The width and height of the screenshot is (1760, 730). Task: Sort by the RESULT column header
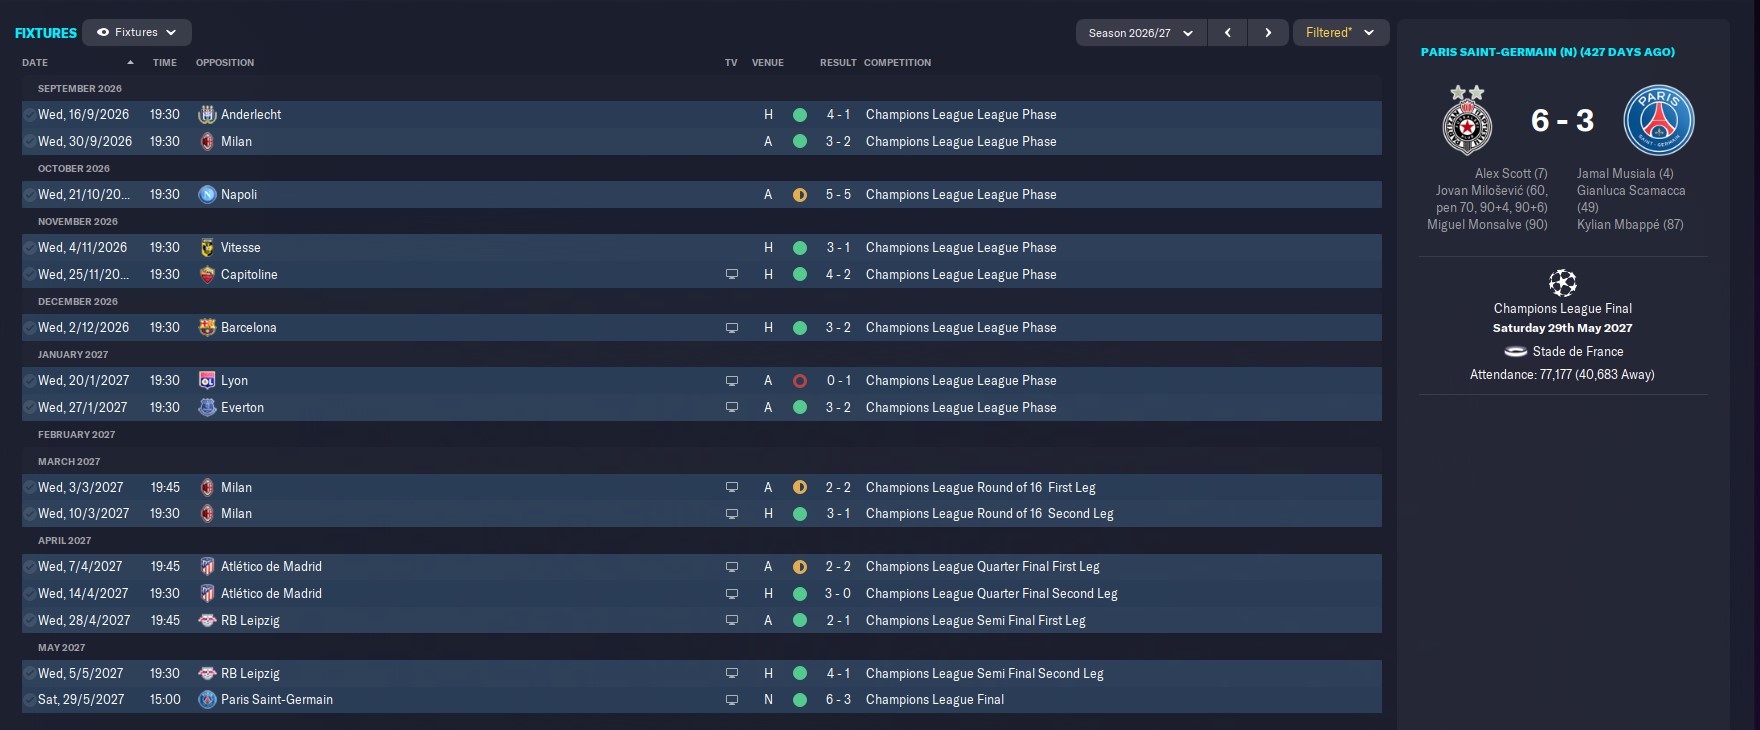[838, 63]
